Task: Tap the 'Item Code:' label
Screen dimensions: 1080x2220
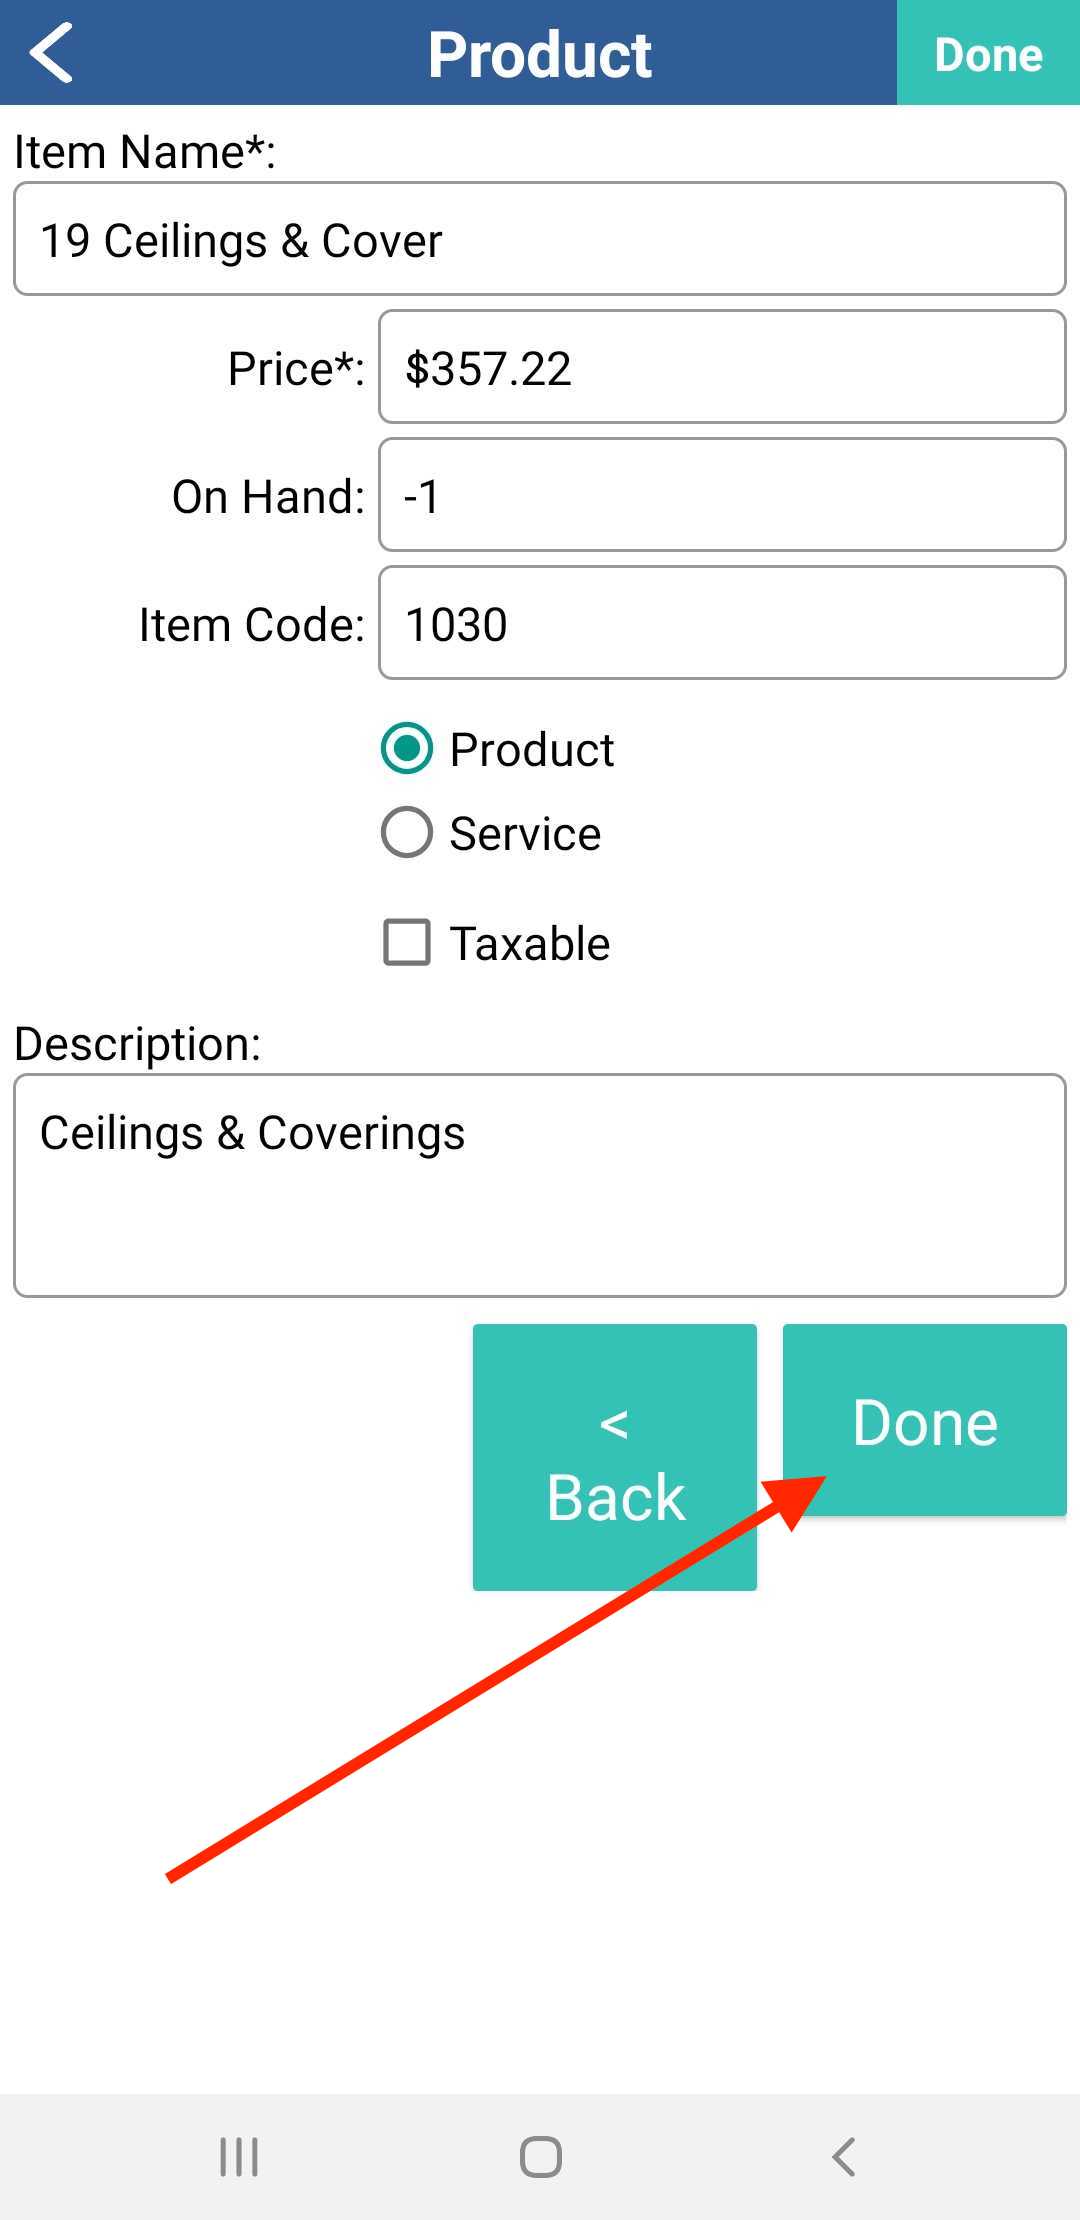Action: (x=251, y=625)
